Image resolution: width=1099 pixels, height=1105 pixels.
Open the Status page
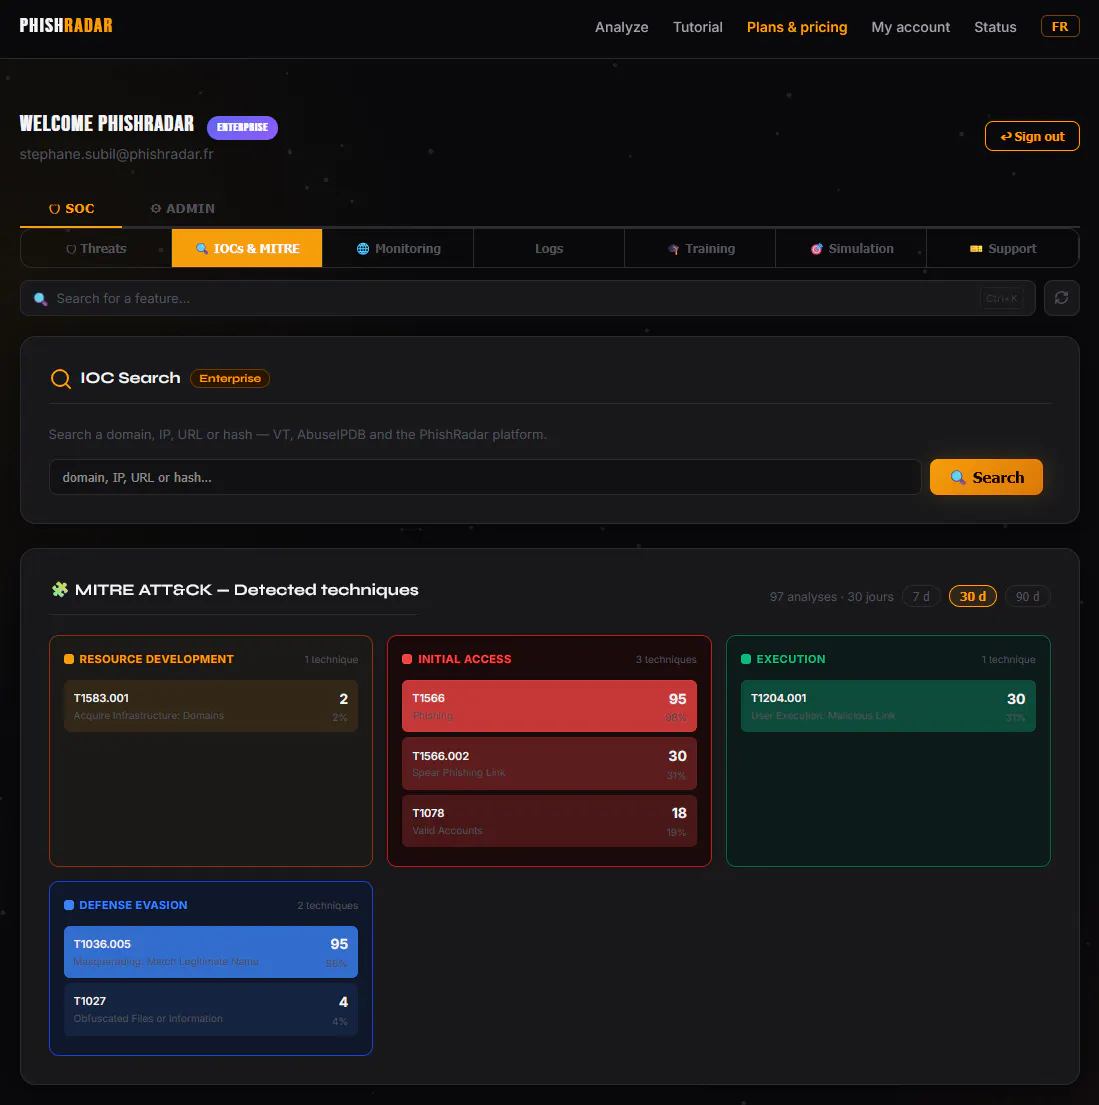[995, 27]
